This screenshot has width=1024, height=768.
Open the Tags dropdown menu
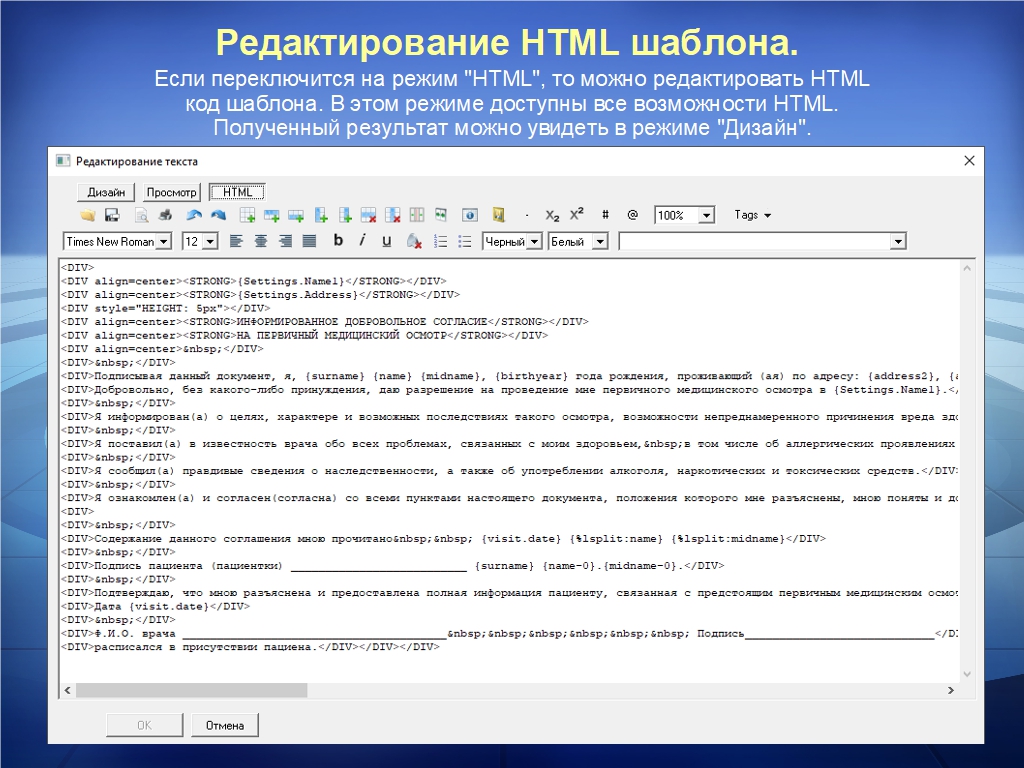point(753,215)
